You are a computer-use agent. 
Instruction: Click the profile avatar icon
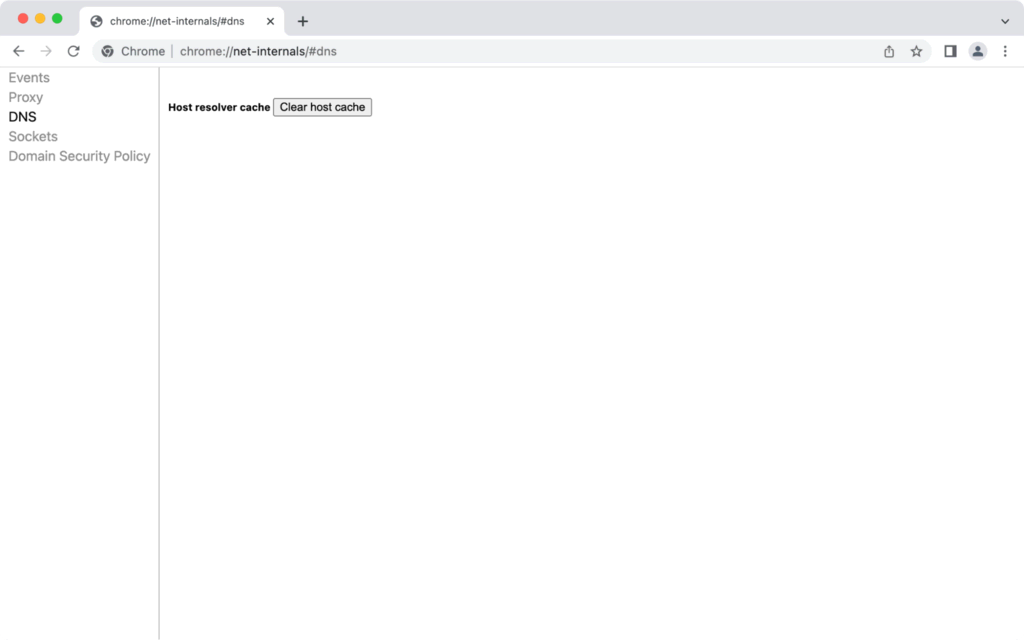(977, 50)
